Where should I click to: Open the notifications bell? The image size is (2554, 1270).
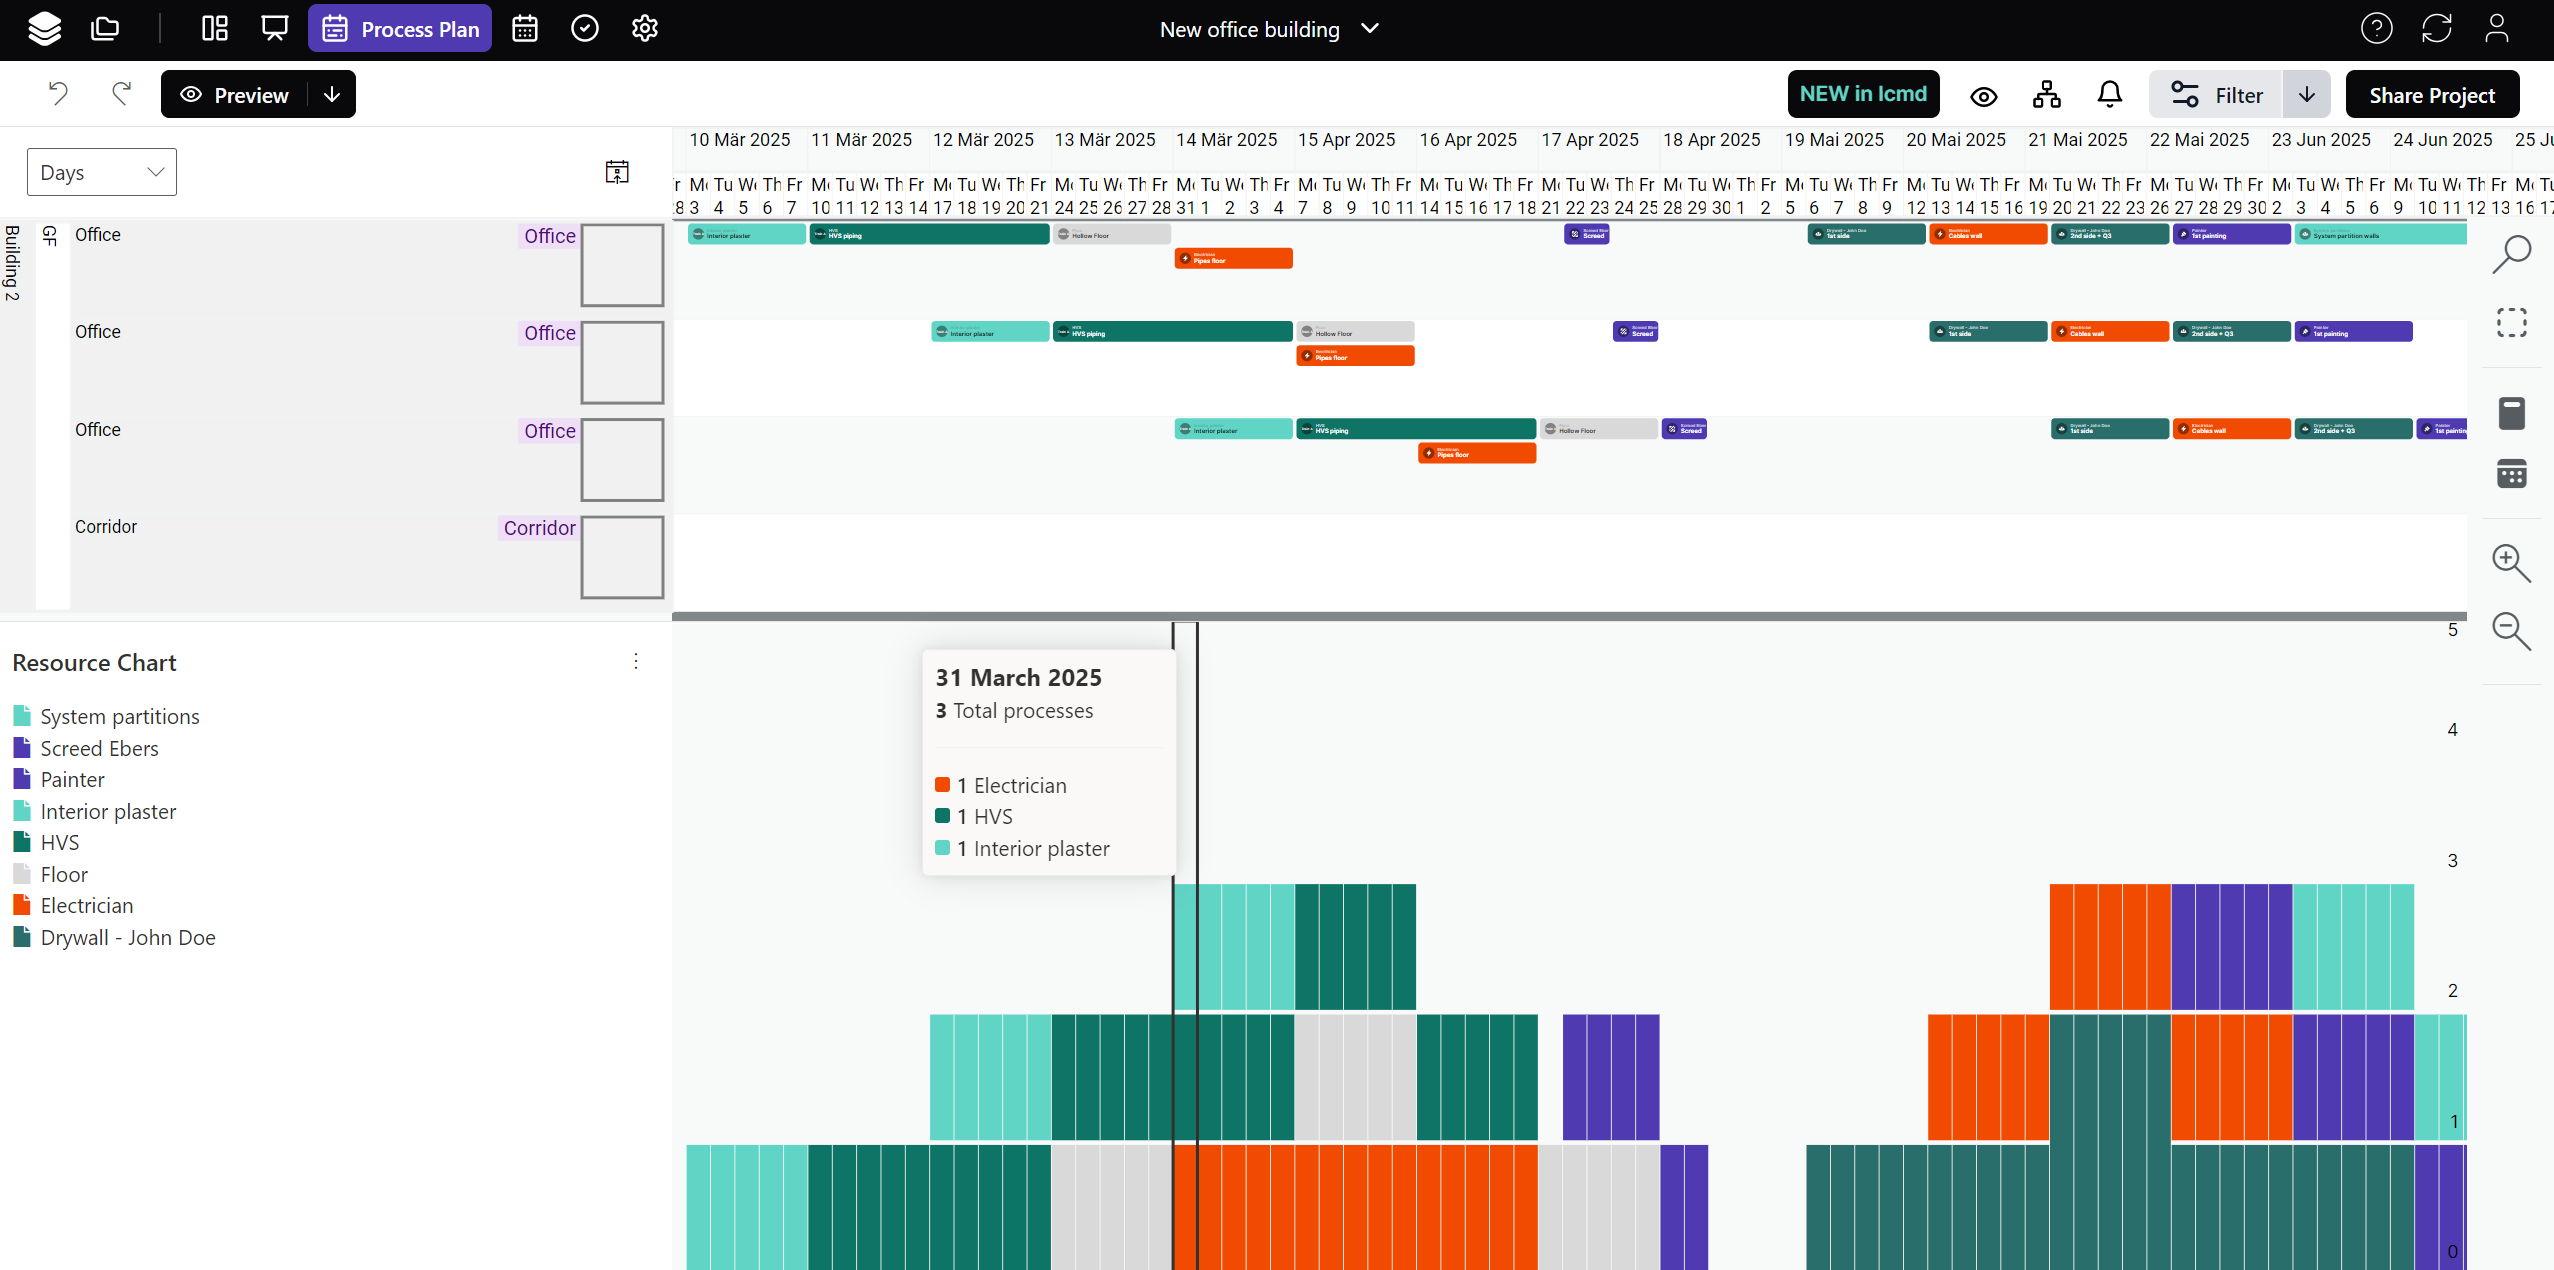(2109, 94)
